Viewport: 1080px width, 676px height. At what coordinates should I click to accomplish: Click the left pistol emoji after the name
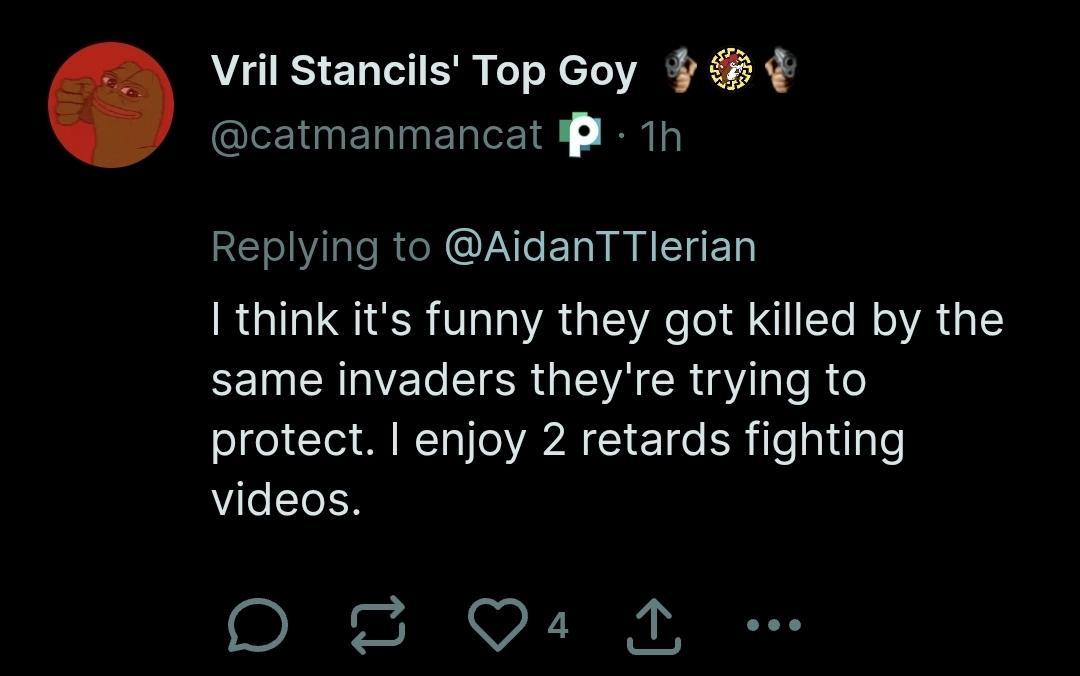point(680,71)
